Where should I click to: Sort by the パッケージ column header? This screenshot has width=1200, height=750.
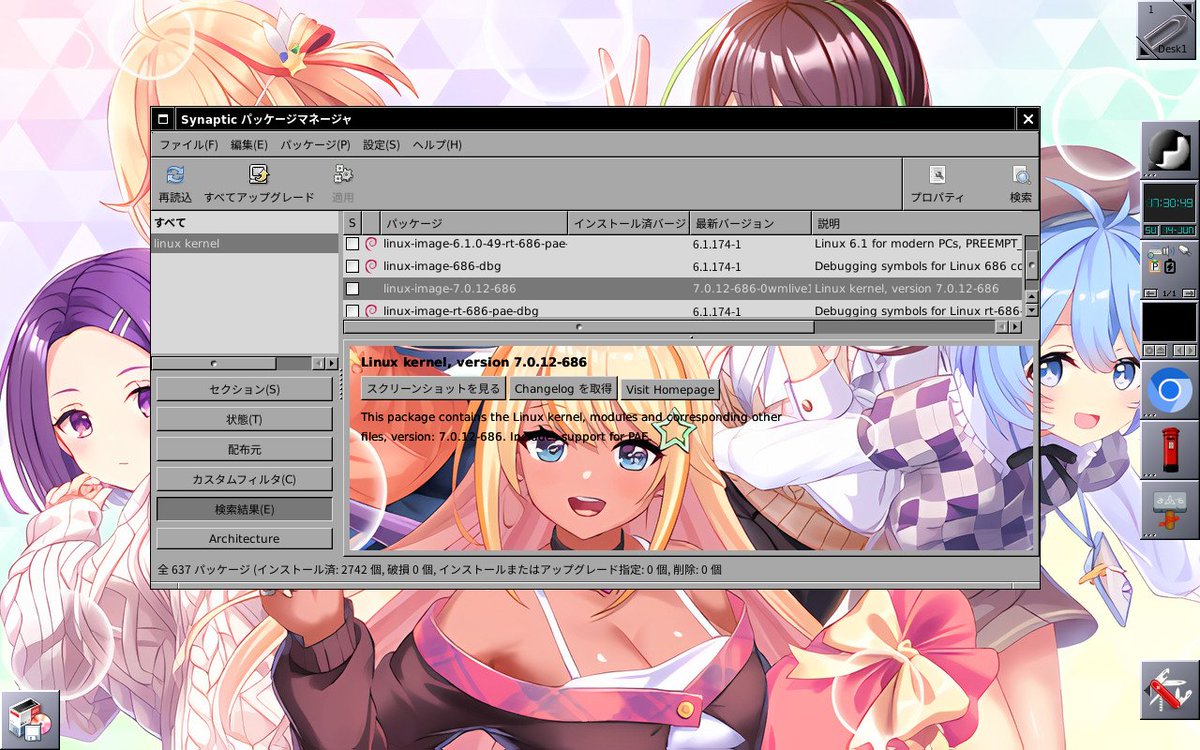[x=474, y=223]
